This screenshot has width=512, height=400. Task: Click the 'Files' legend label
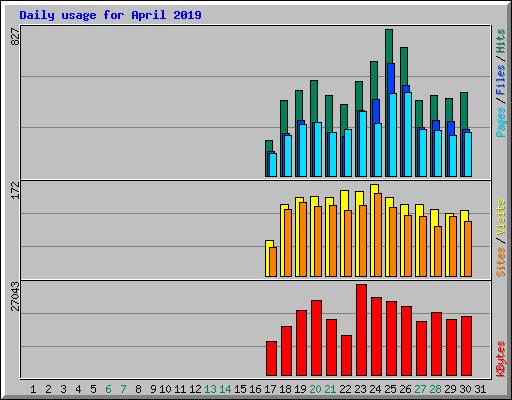pos(501,80)
